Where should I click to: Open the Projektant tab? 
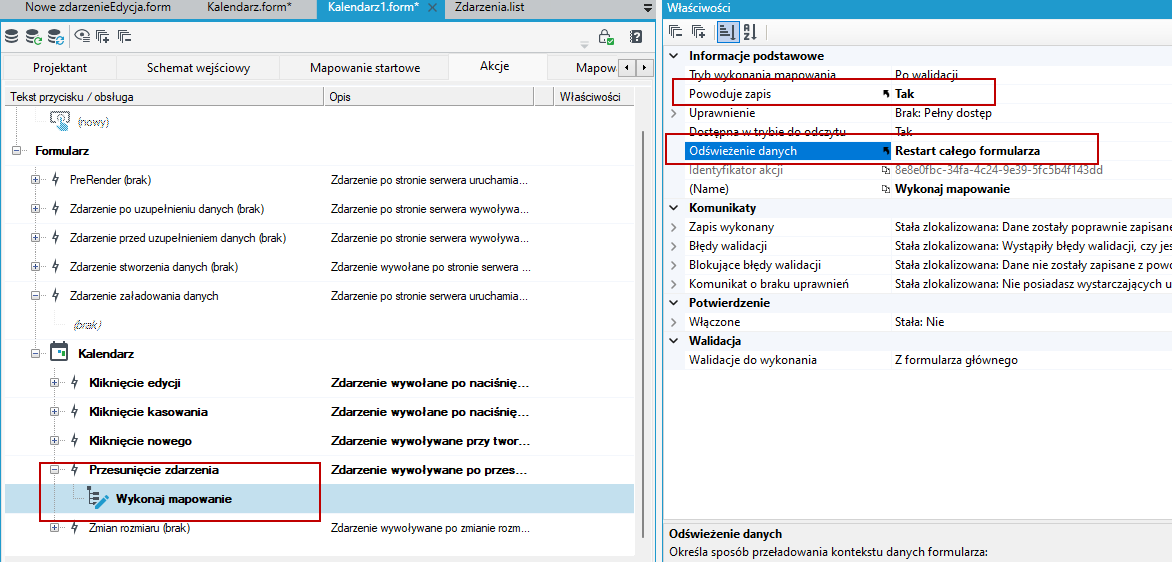pyautogui.click(x=60, y=68)
